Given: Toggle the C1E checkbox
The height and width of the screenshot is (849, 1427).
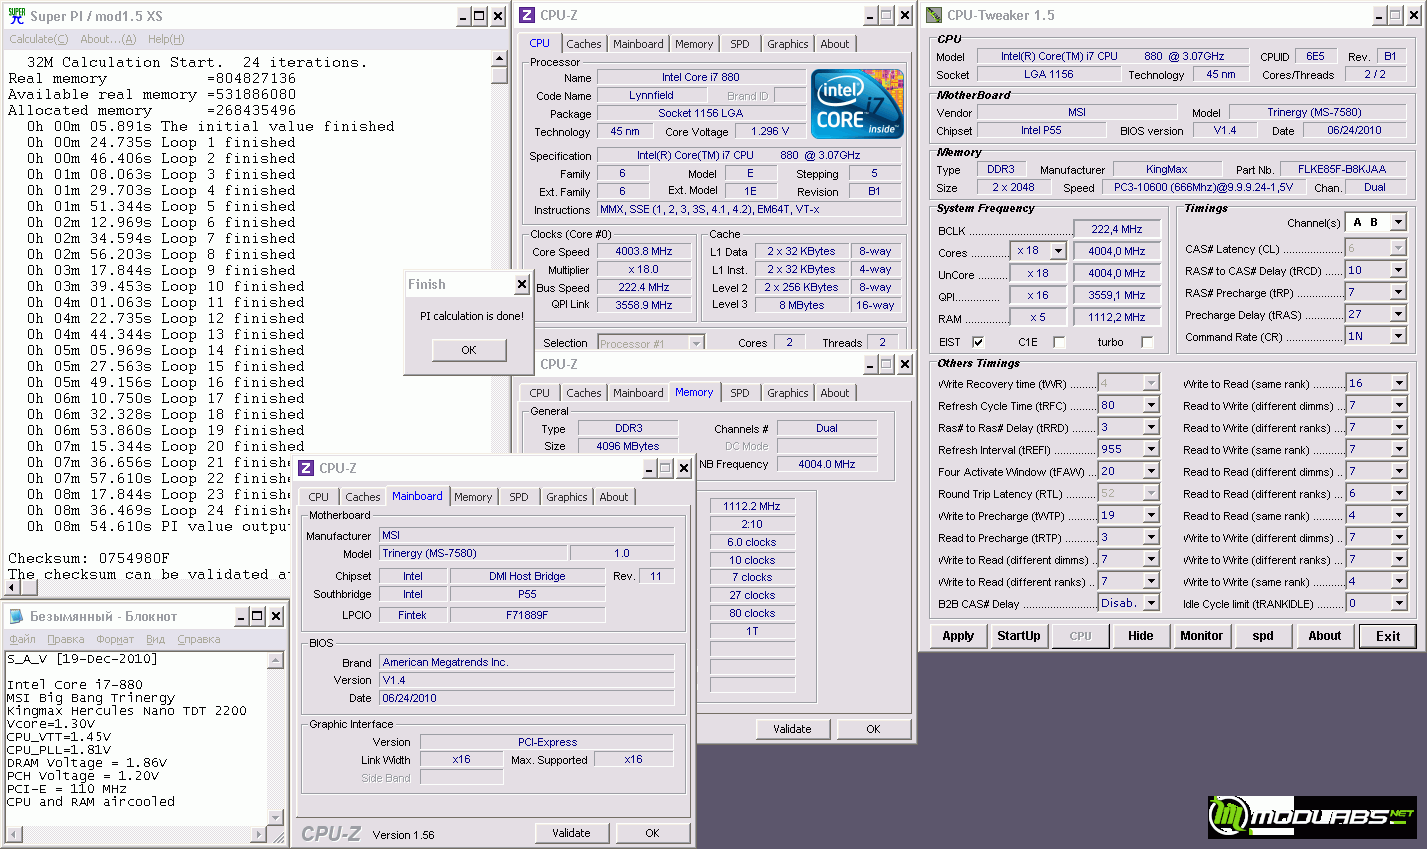Looking at the screenshot, I should [x=1059, y=342].
